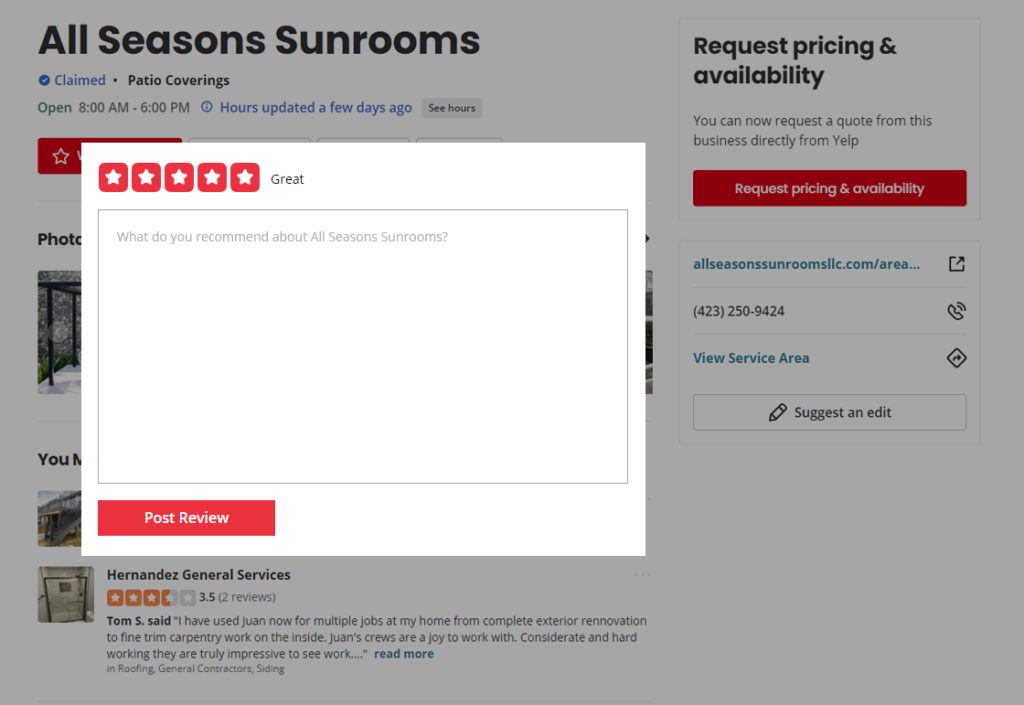Open See hours button
The image size is (1024, 705).
tap(452, 108)
